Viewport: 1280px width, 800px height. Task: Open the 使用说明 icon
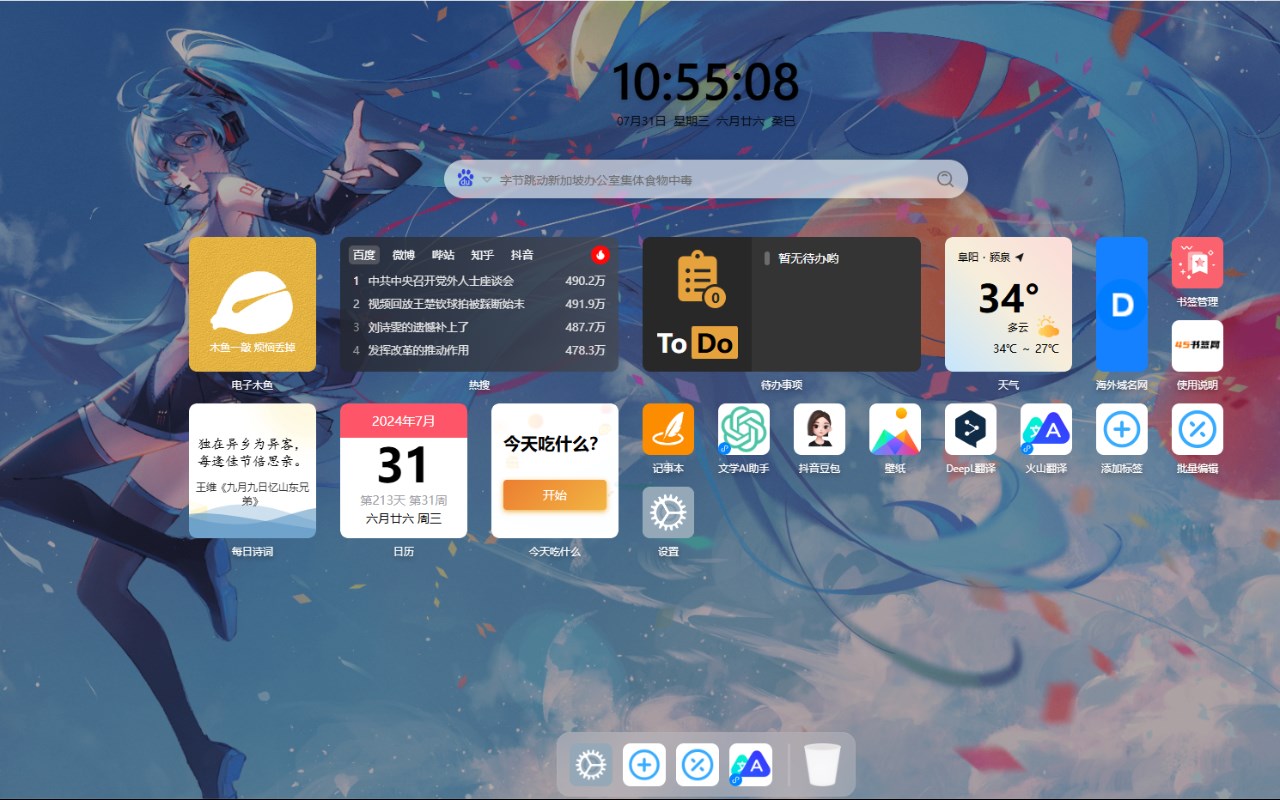(x=1197, y=346)
